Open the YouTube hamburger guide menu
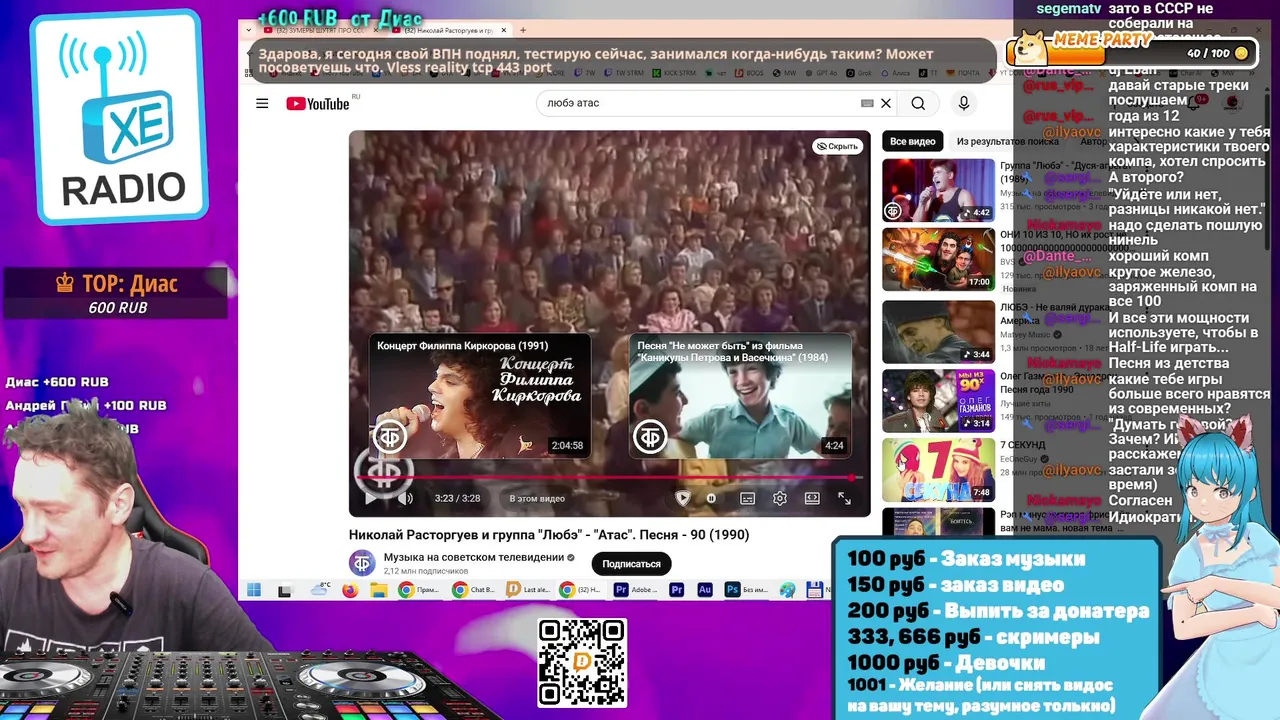This screenshot has height=720, width=1280. pyautogui.click(x=262, y=103)
